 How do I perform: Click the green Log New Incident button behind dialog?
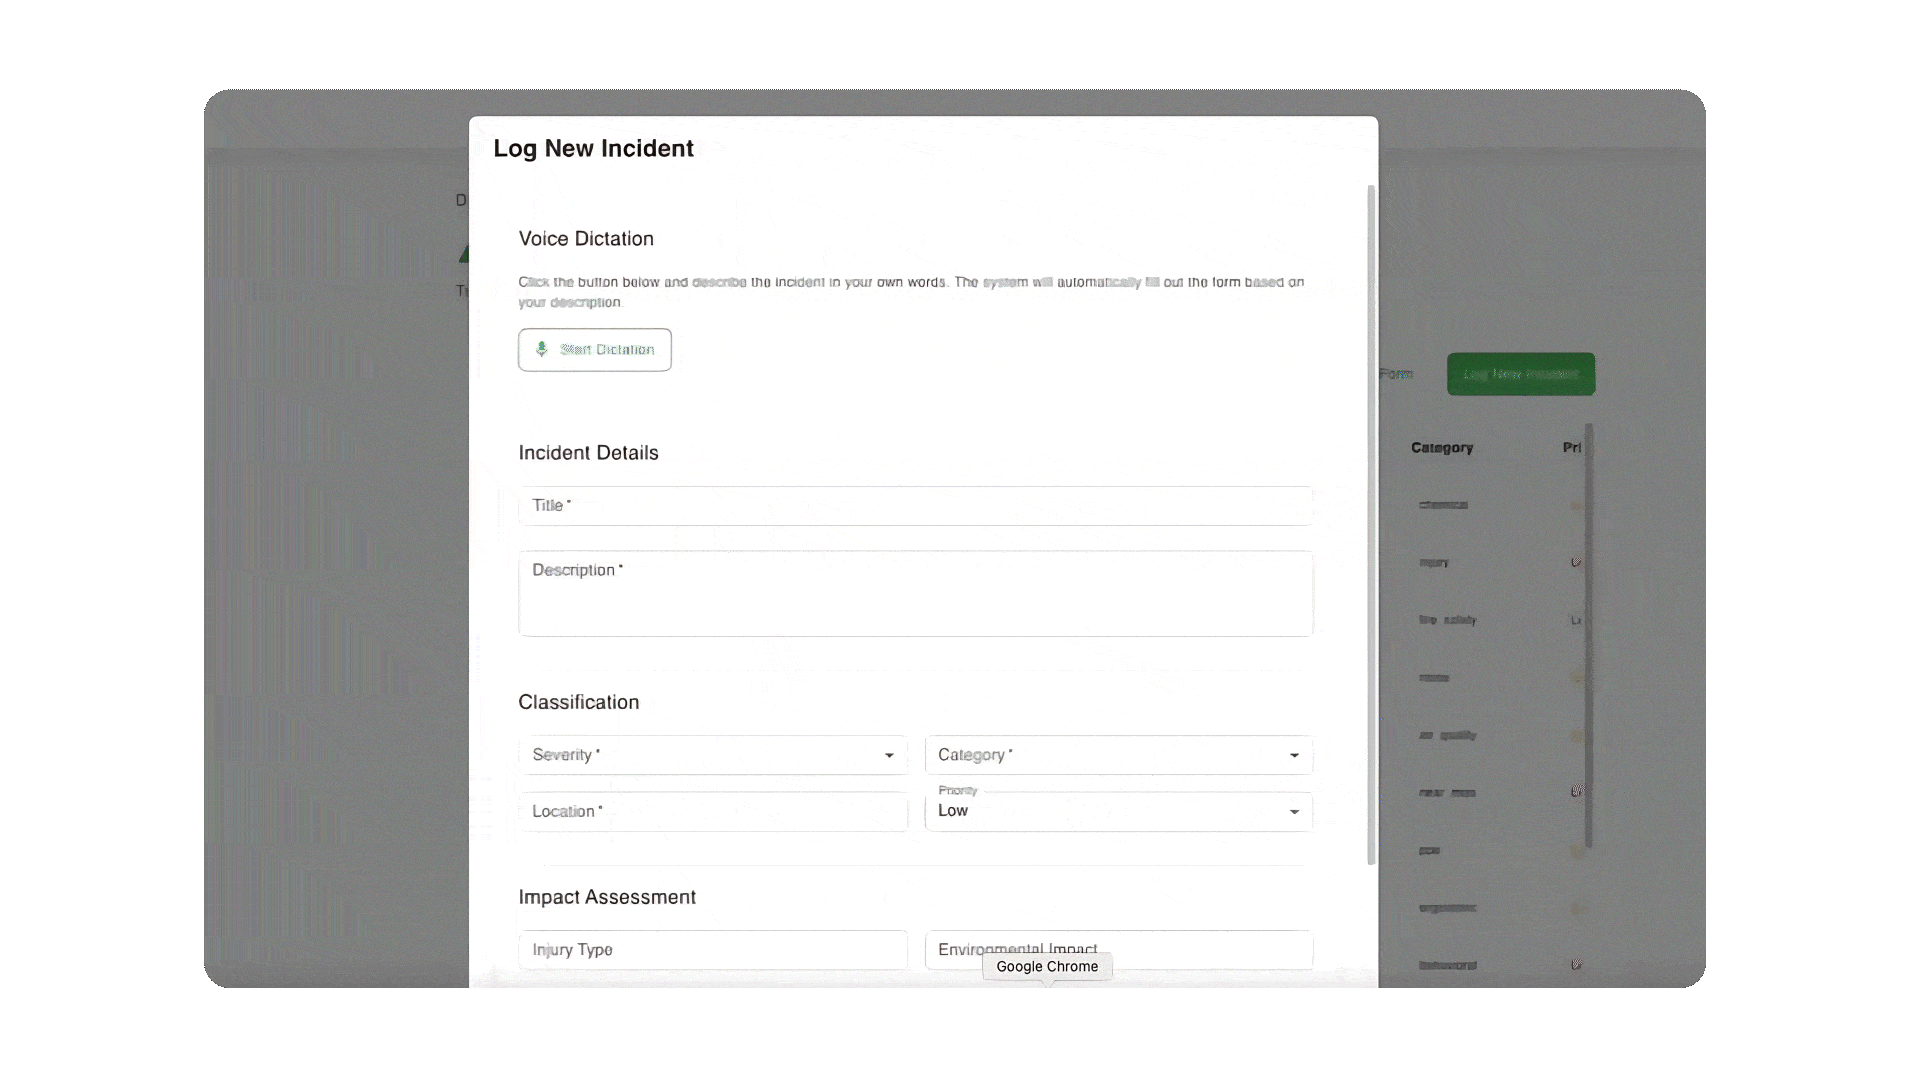pyautogui.click(x=1521, y=374)
